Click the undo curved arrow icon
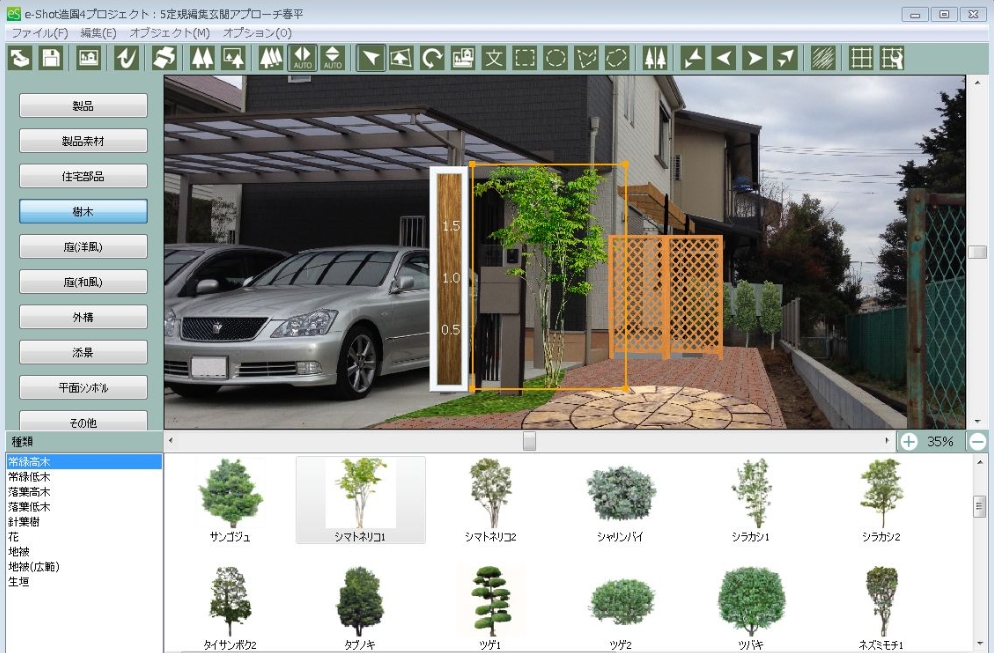Image resolution: width=994 pixels, height=653 pixels. (127, 58)
